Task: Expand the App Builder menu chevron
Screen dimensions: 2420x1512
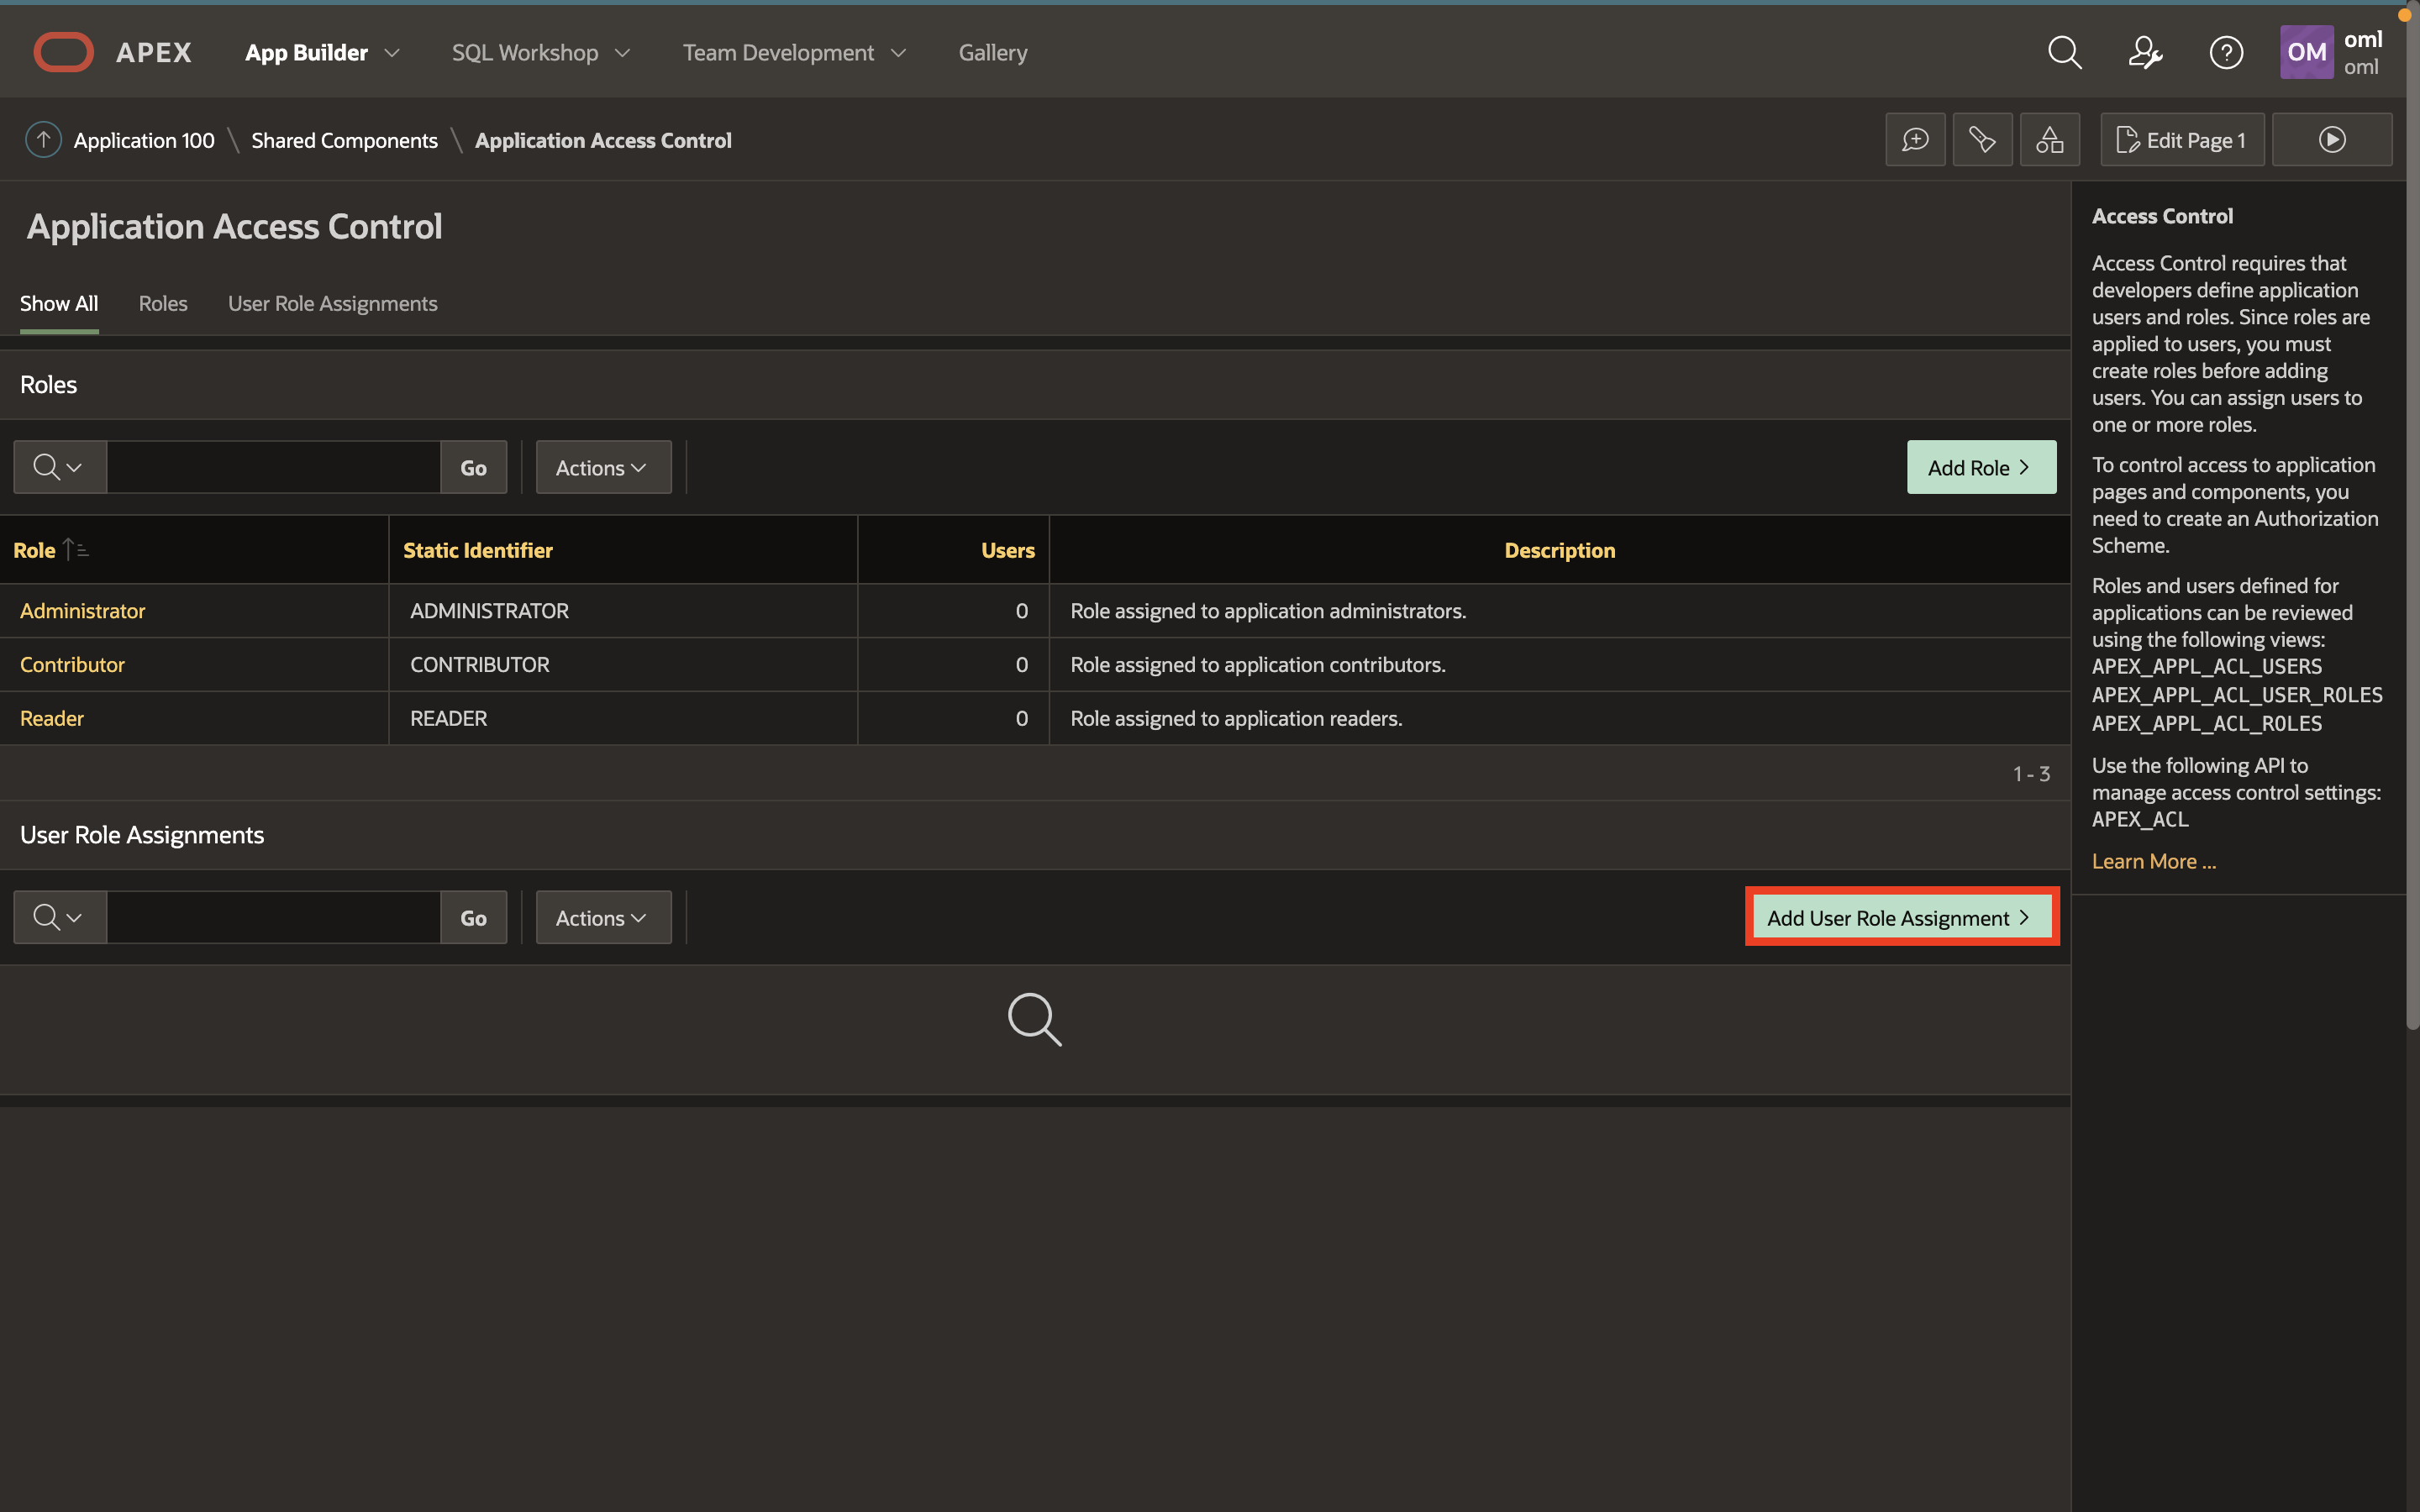Action: click(x=392, y=53)
